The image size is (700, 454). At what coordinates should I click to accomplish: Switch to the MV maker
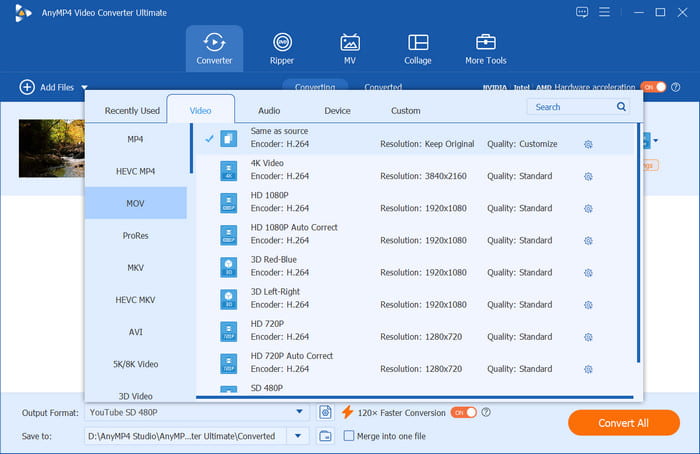pos(350,48)
